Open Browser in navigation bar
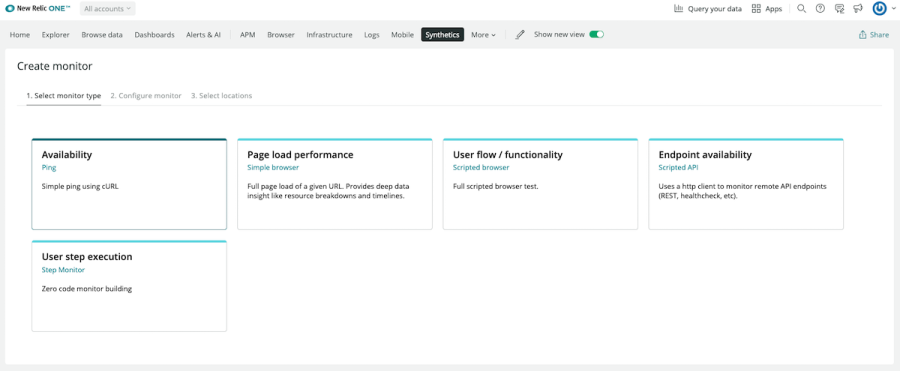Image resolution: width=900 pixels, height=371 pixels. 281,34
